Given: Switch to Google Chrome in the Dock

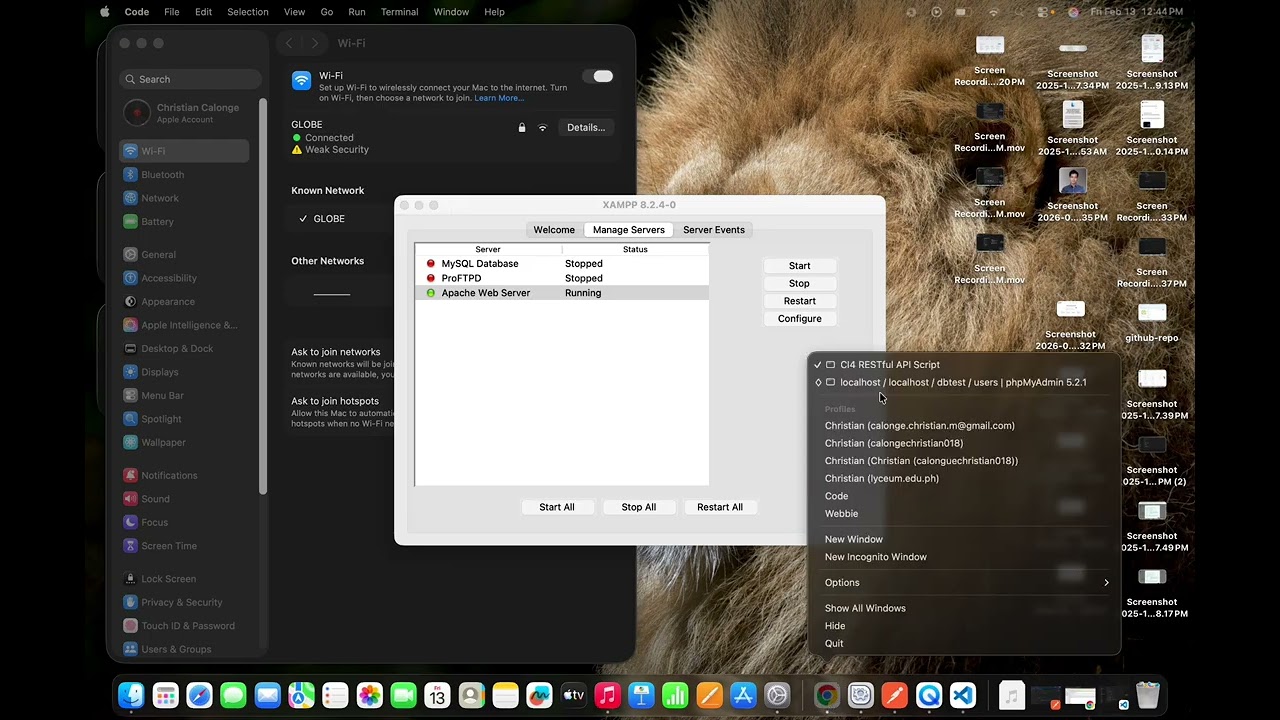Looking at the screenshot, I should [x=827, y=695].
